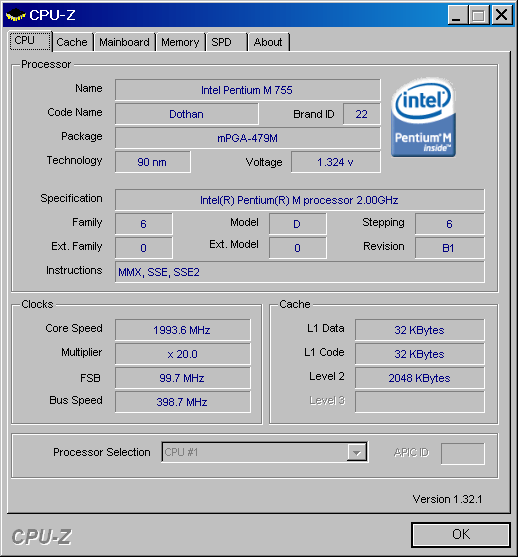
Task: Minimize the CPU-Z window
Action: click(x=457, y=15)
